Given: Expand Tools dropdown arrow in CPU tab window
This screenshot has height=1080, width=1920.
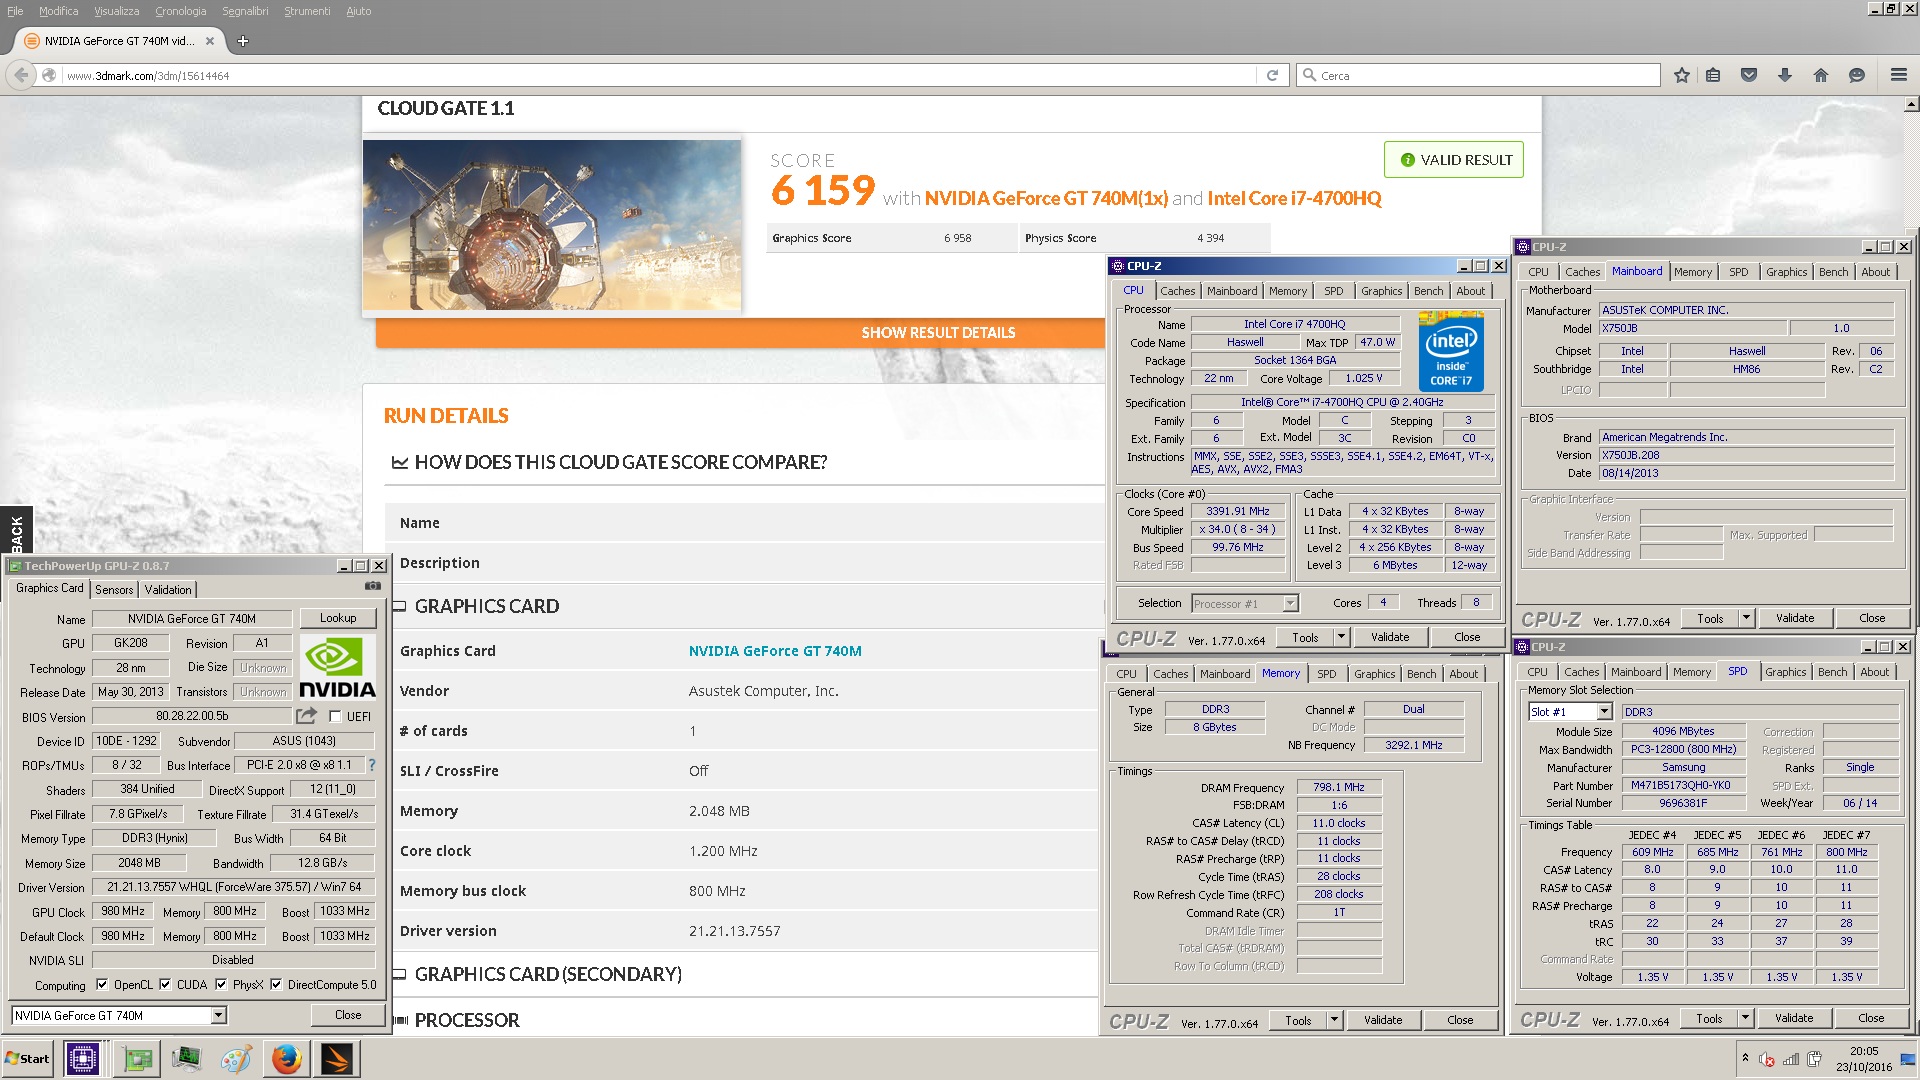Looking at the screenshot, I should pyautogui.click(x=1341, y=637).
